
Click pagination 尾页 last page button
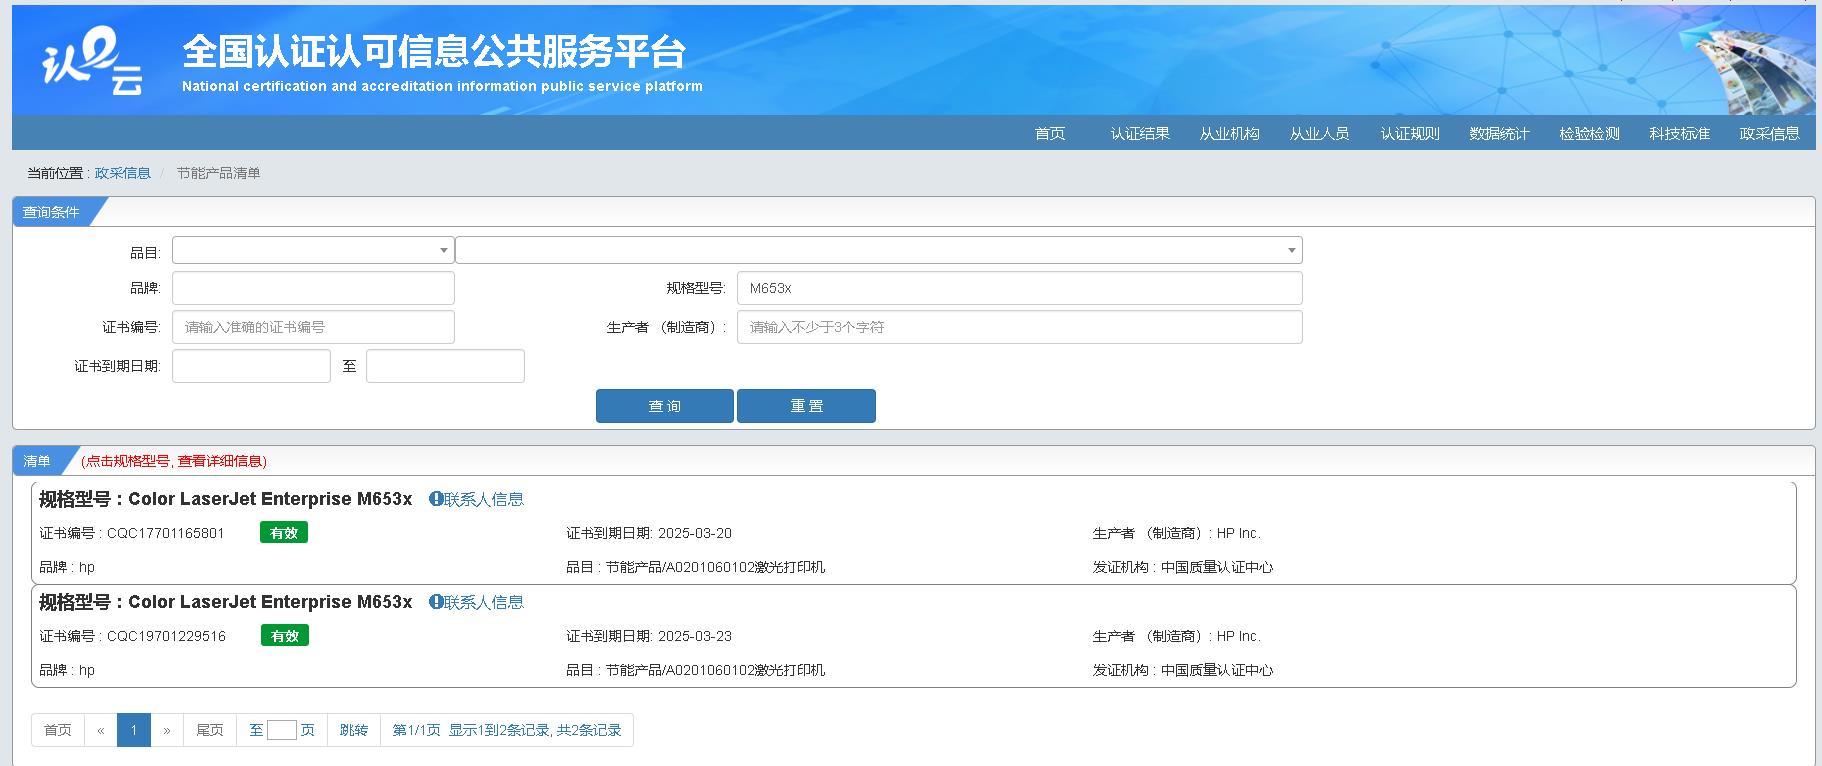coord(210,730)
